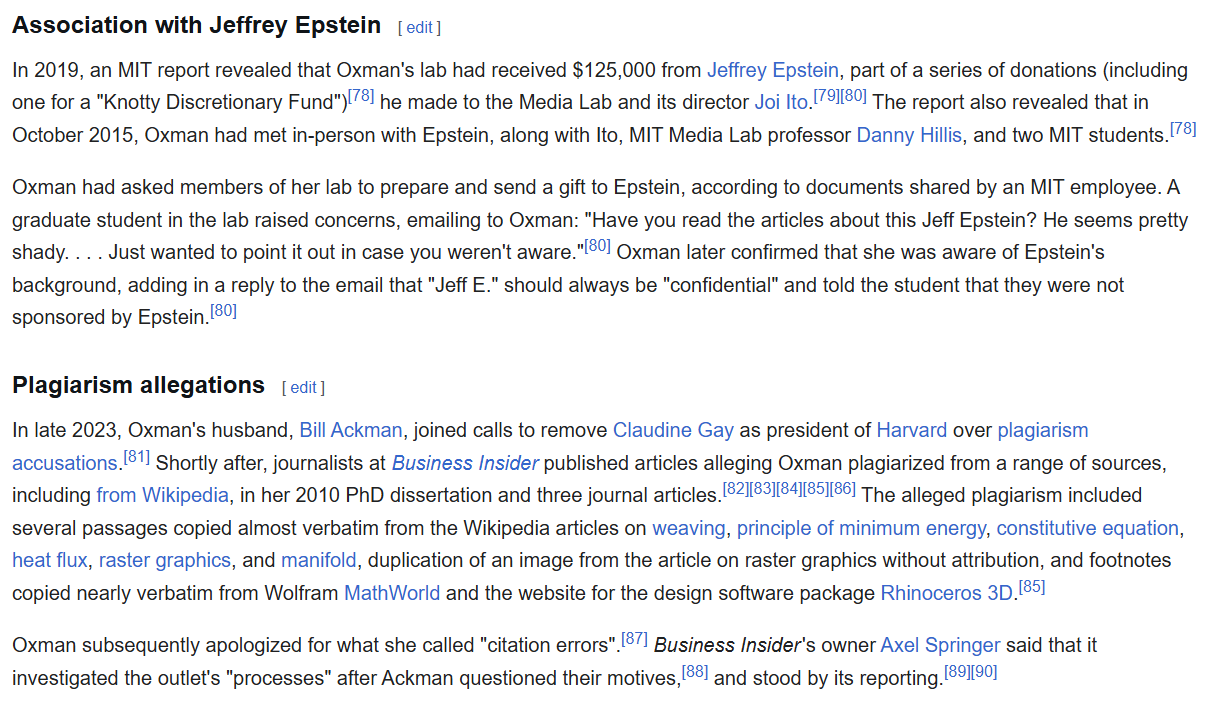Go to the Business Insider article
The height and width of the screenshot is (723, 1208).
[465, 463]
